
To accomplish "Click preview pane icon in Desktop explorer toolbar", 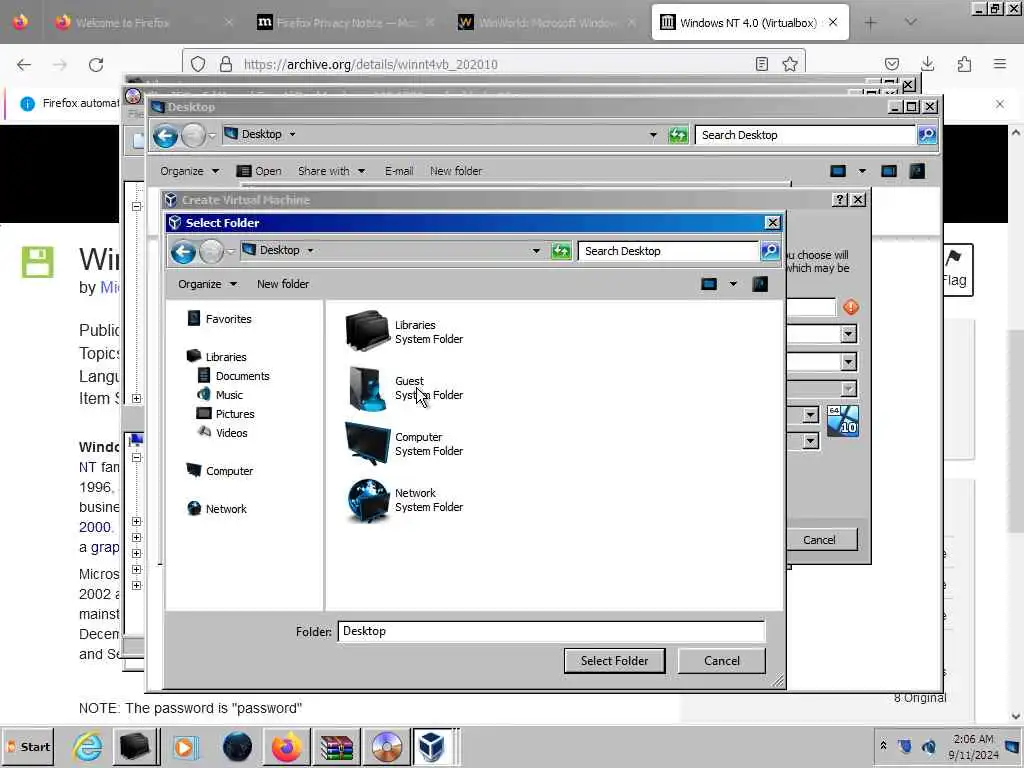I will 889,171.
